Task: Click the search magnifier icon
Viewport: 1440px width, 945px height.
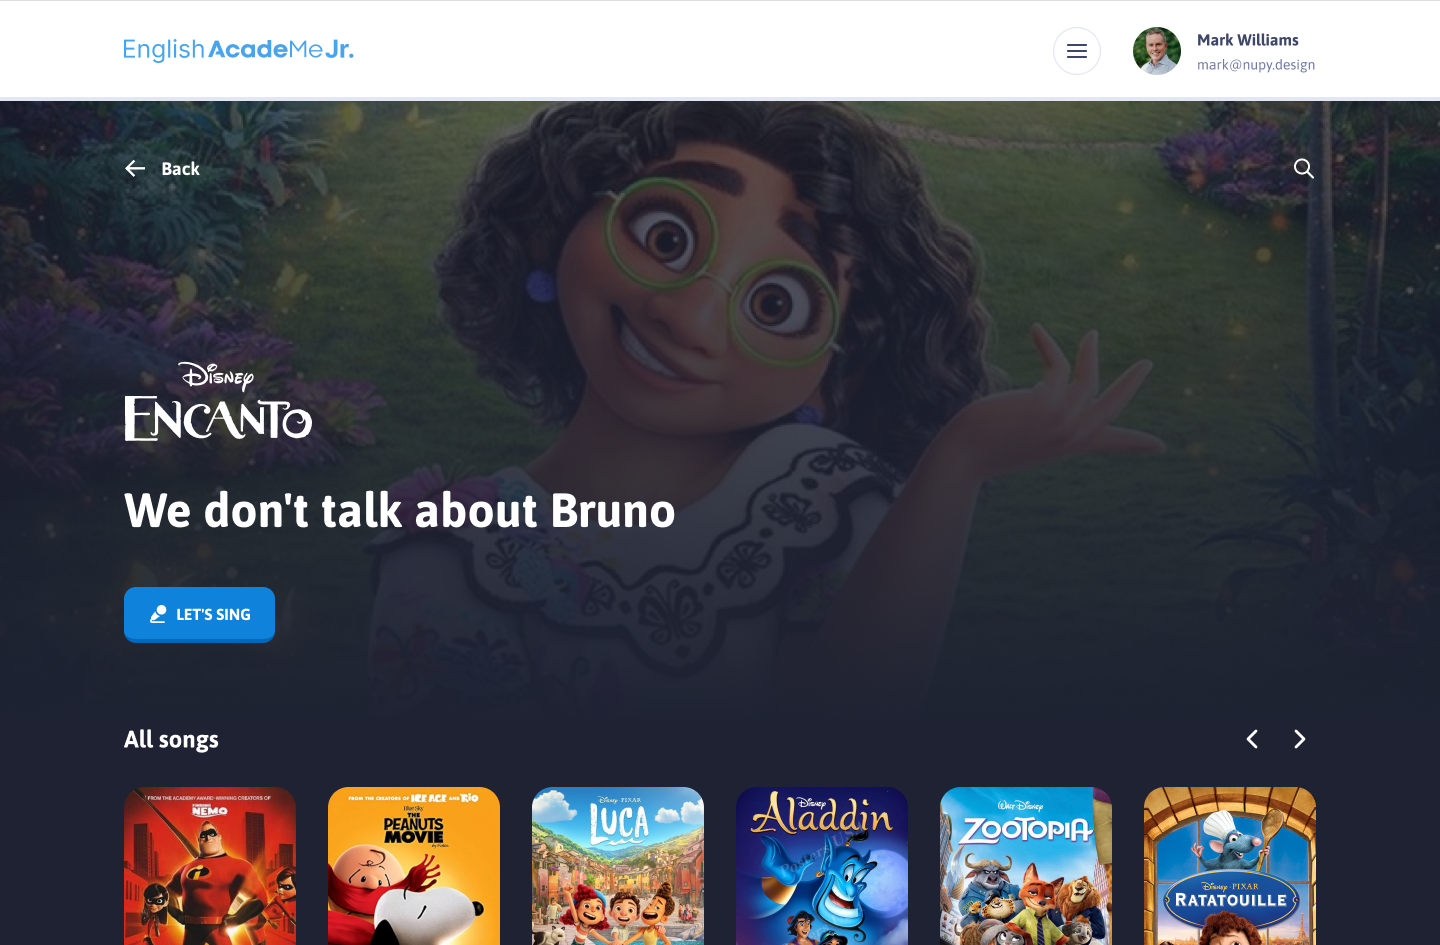Action: pyautogui.click(x=1304, y=168)
